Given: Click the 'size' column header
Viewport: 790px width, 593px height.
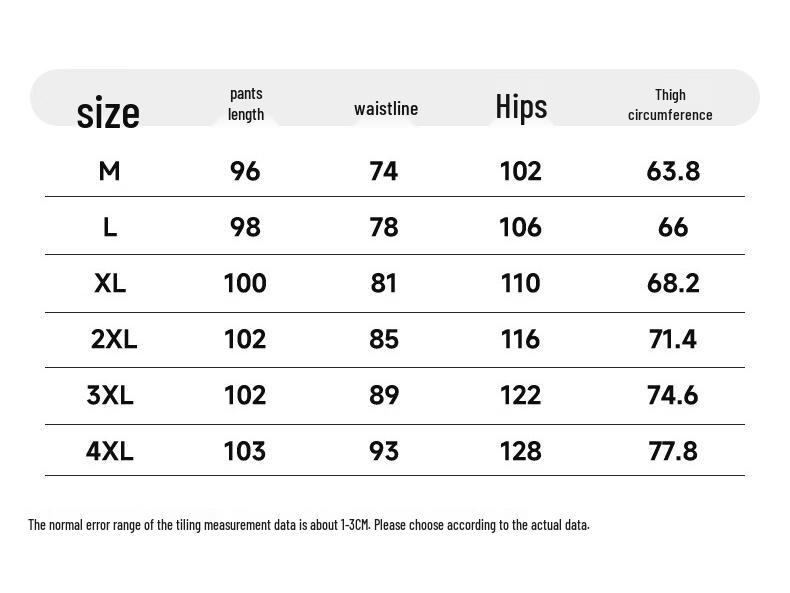Looking at the screenshot, I should 108,112.
